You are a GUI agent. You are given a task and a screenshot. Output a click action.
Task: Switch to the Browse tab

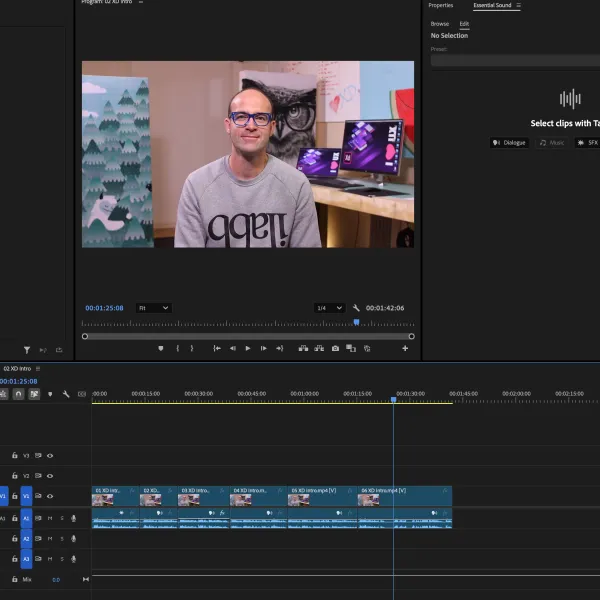coord(440,24)
